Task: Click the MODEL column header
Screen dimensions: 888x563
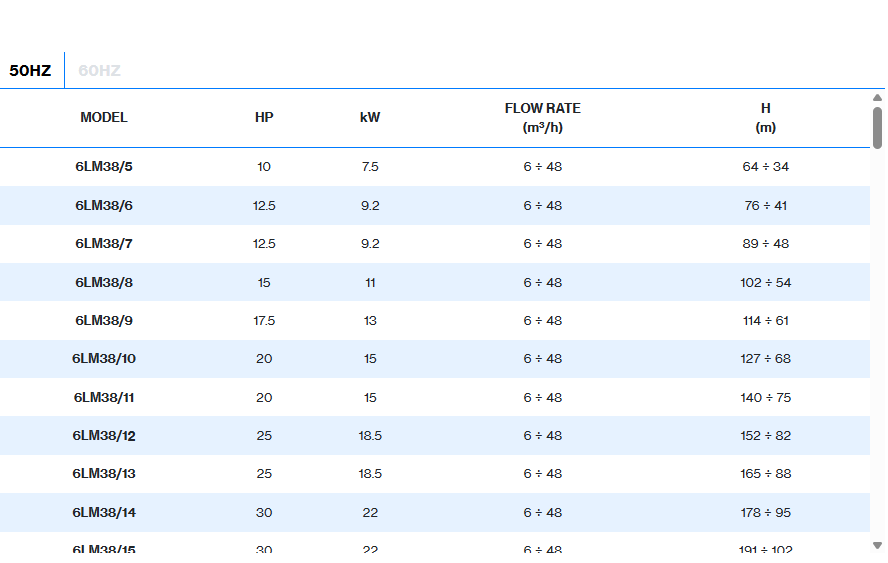Action: 104,118
